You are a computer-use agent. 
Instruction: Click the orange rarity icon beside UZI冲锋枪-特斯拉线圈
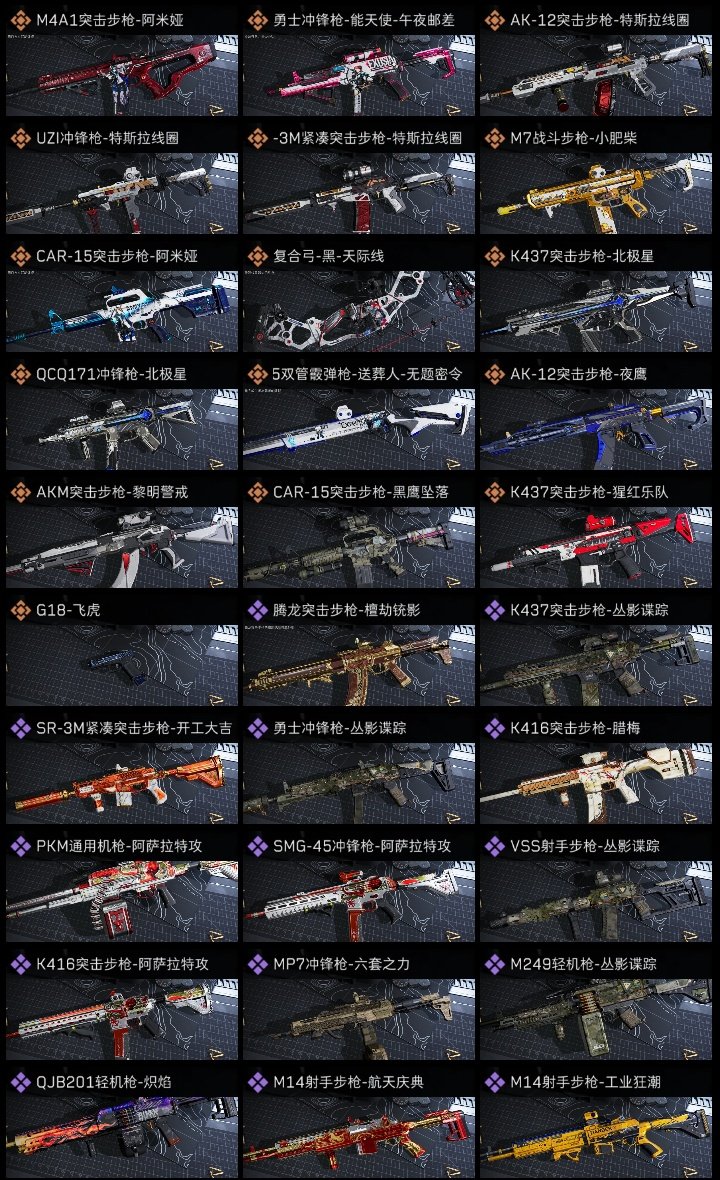point(20,138)
